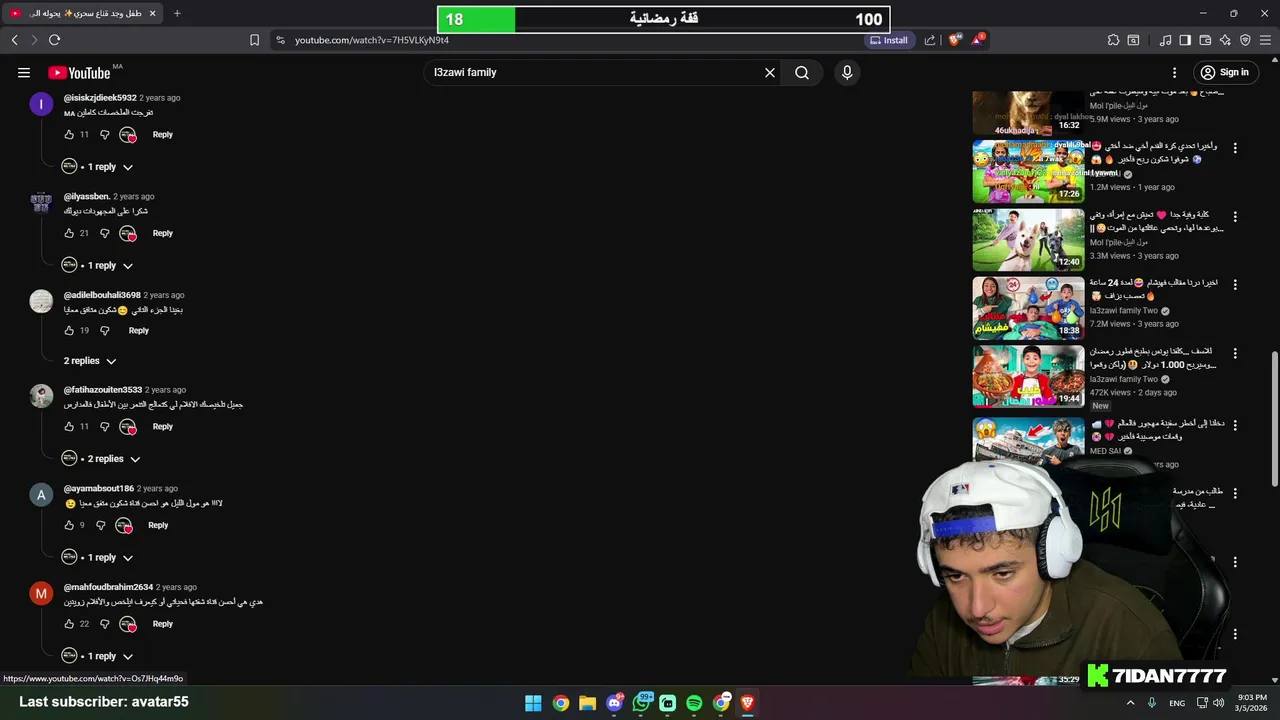
Task: Open WhatsApp from the taskbar
Action: 641,703
